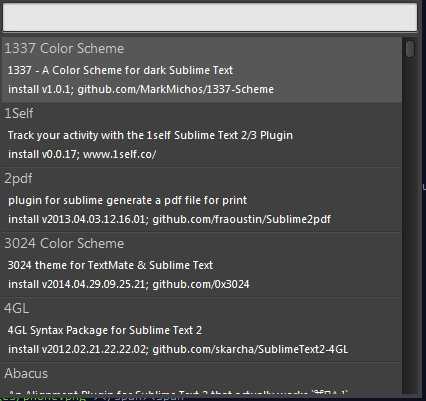Click the github.com/skarcha/SublimeText2-4GL install line

[x=178, y=349]
